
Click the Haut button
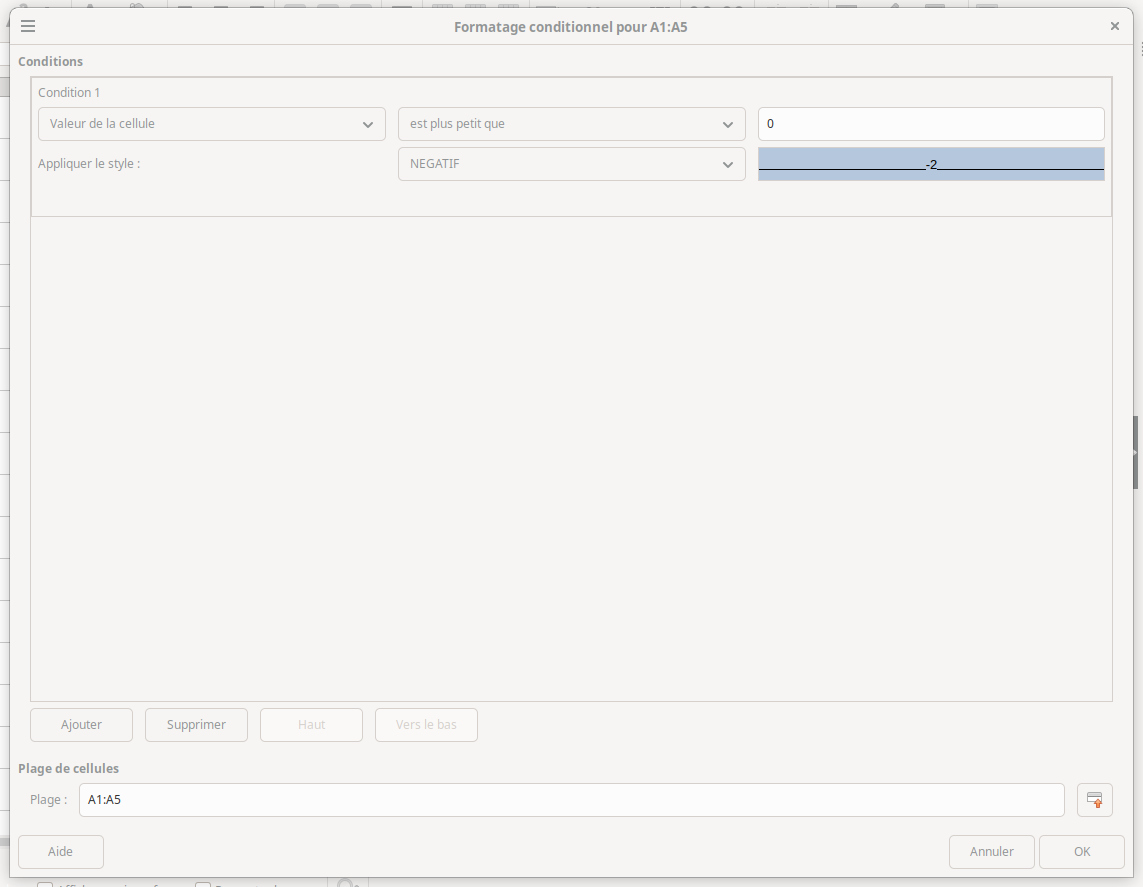311,725
